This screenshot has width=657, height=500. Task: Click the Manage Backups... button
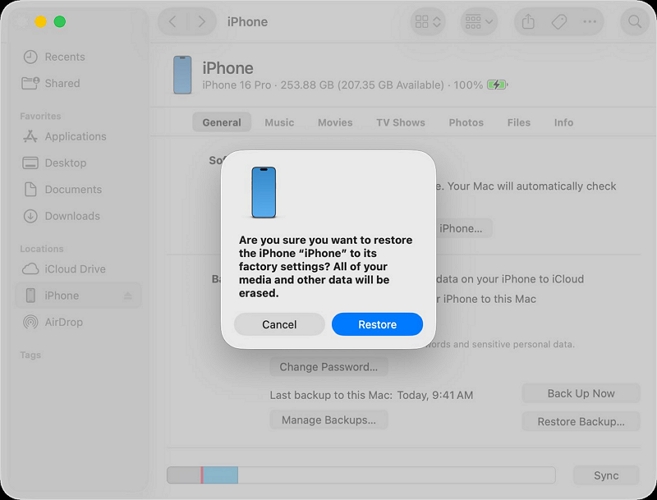(328, 420)
